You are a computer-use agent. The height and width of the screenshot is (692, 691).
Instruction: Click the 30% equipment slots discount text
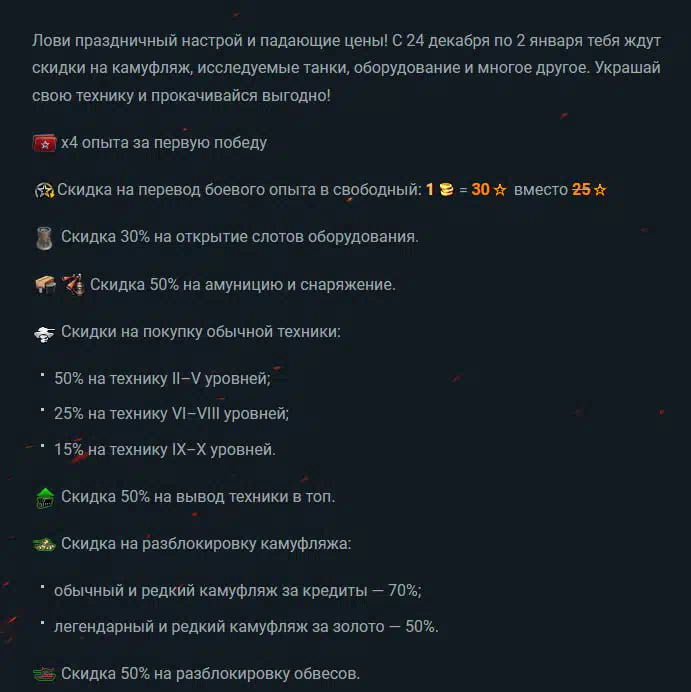(240, 237)
